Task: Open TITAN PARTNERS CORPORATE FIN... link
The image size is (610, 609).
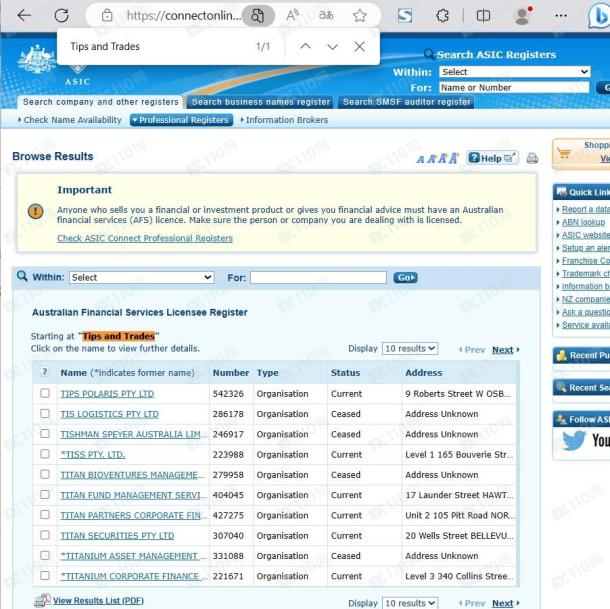Action: click(x=133, y=515)
